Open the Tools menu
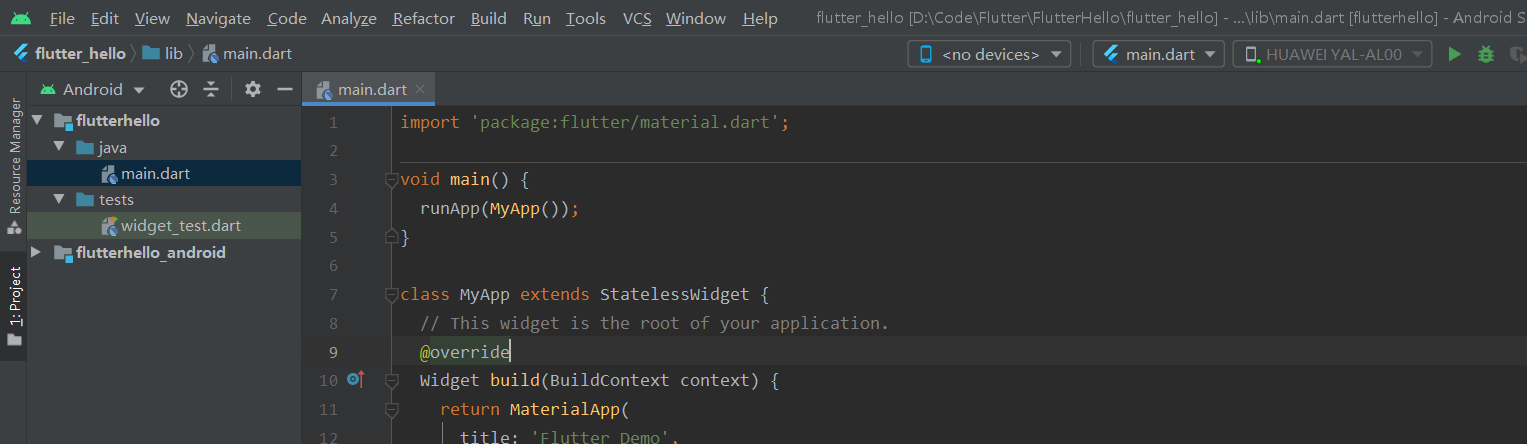 pos(586,18)
